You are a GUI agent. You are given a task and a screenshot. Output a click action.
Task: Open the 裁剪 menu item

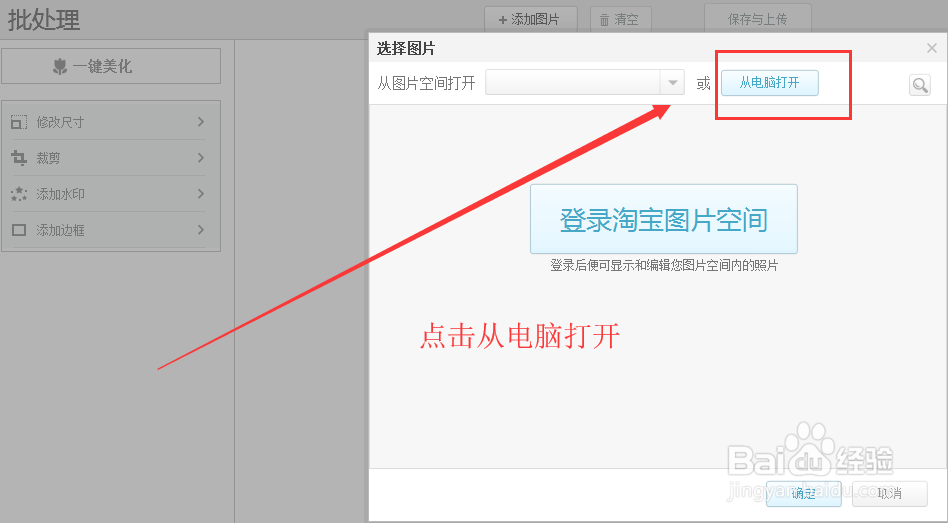point(108,158)
